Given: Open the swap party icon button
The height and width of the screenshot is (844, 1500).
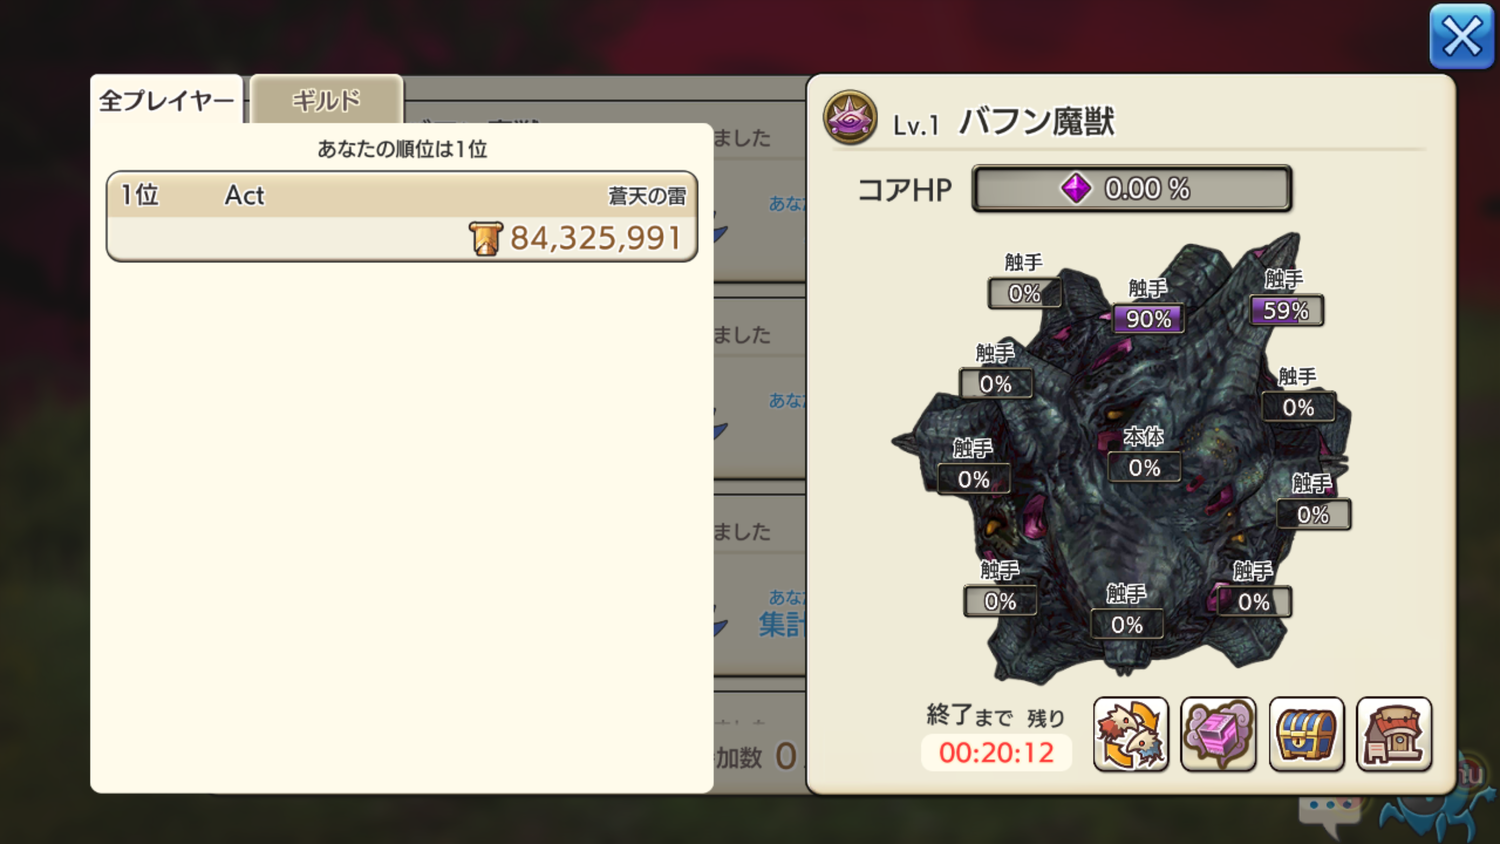Looking at the screenshot, I should [x=1130, y=735].
